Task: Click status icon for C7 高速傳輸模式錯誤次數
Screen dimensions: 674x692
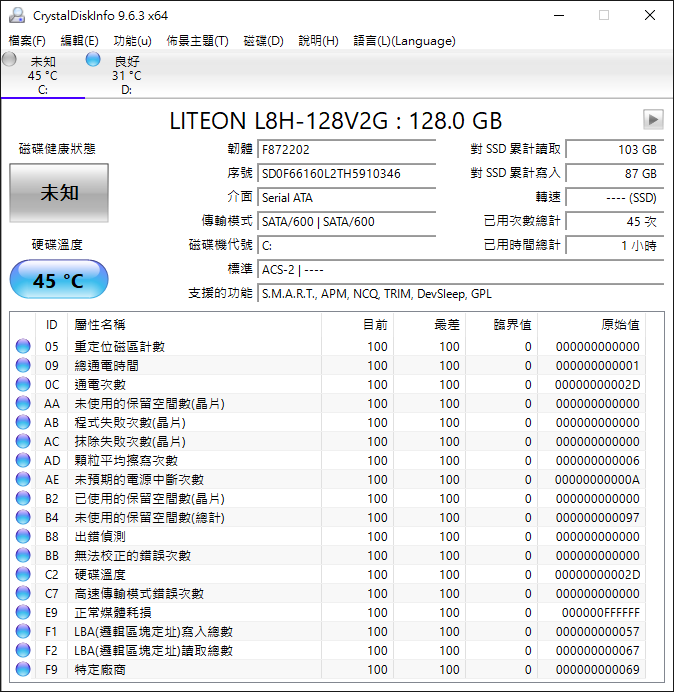Action: (23, 593)
